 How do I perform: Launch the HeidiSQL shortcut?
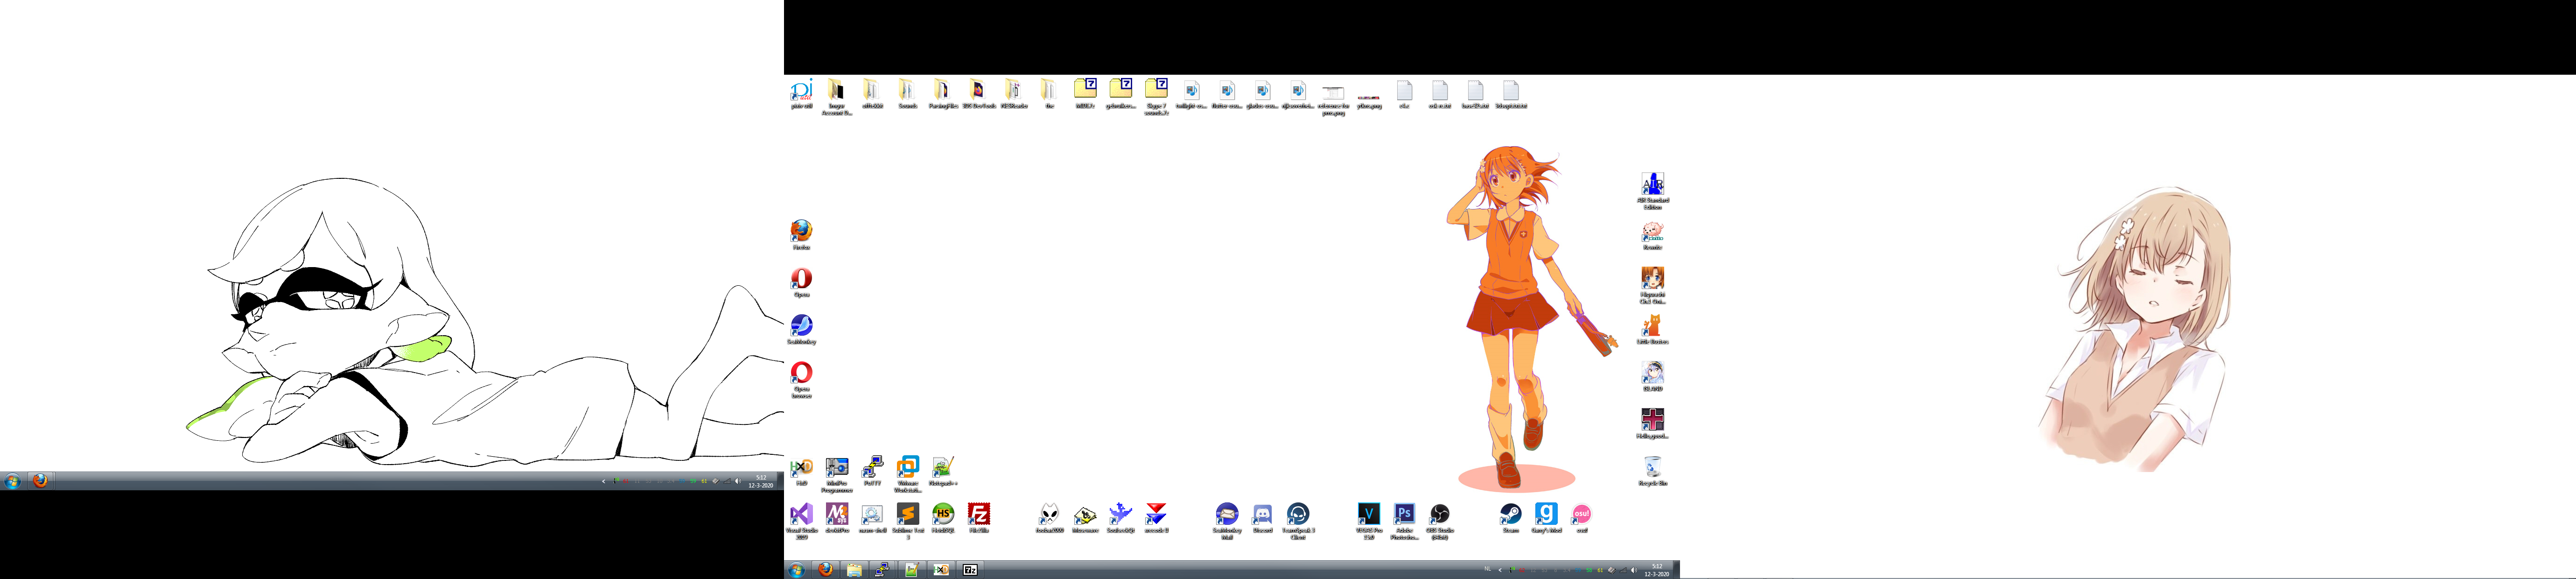[943, 517]
